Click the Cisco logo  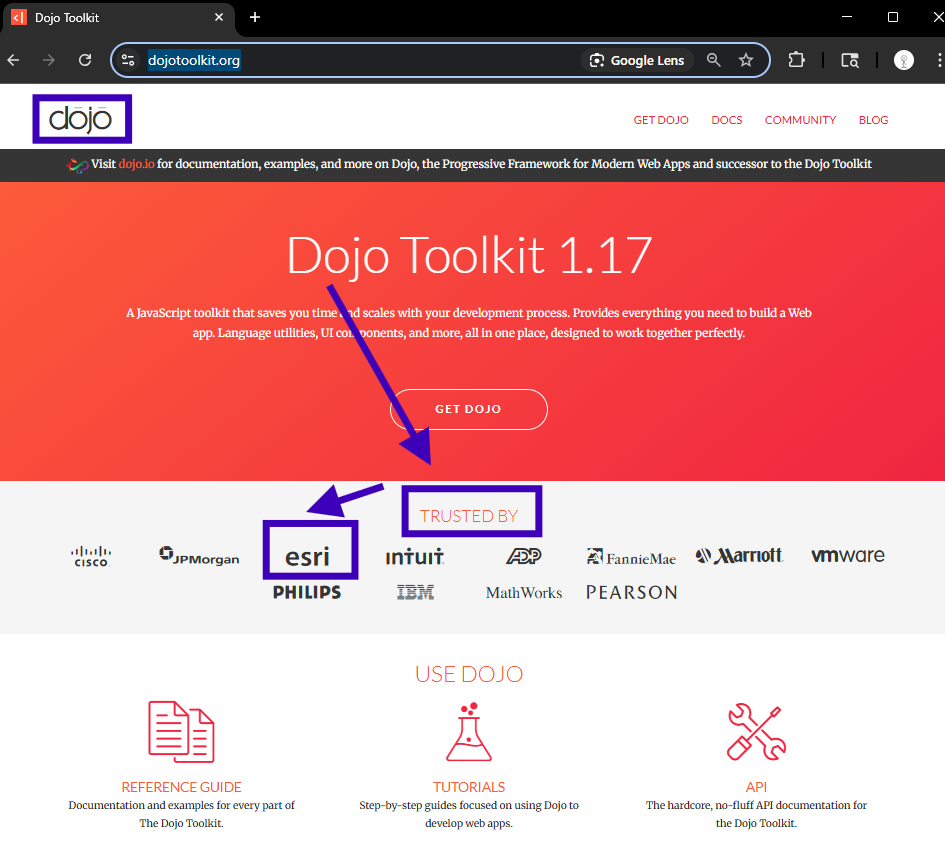click(x=91, y=556)
